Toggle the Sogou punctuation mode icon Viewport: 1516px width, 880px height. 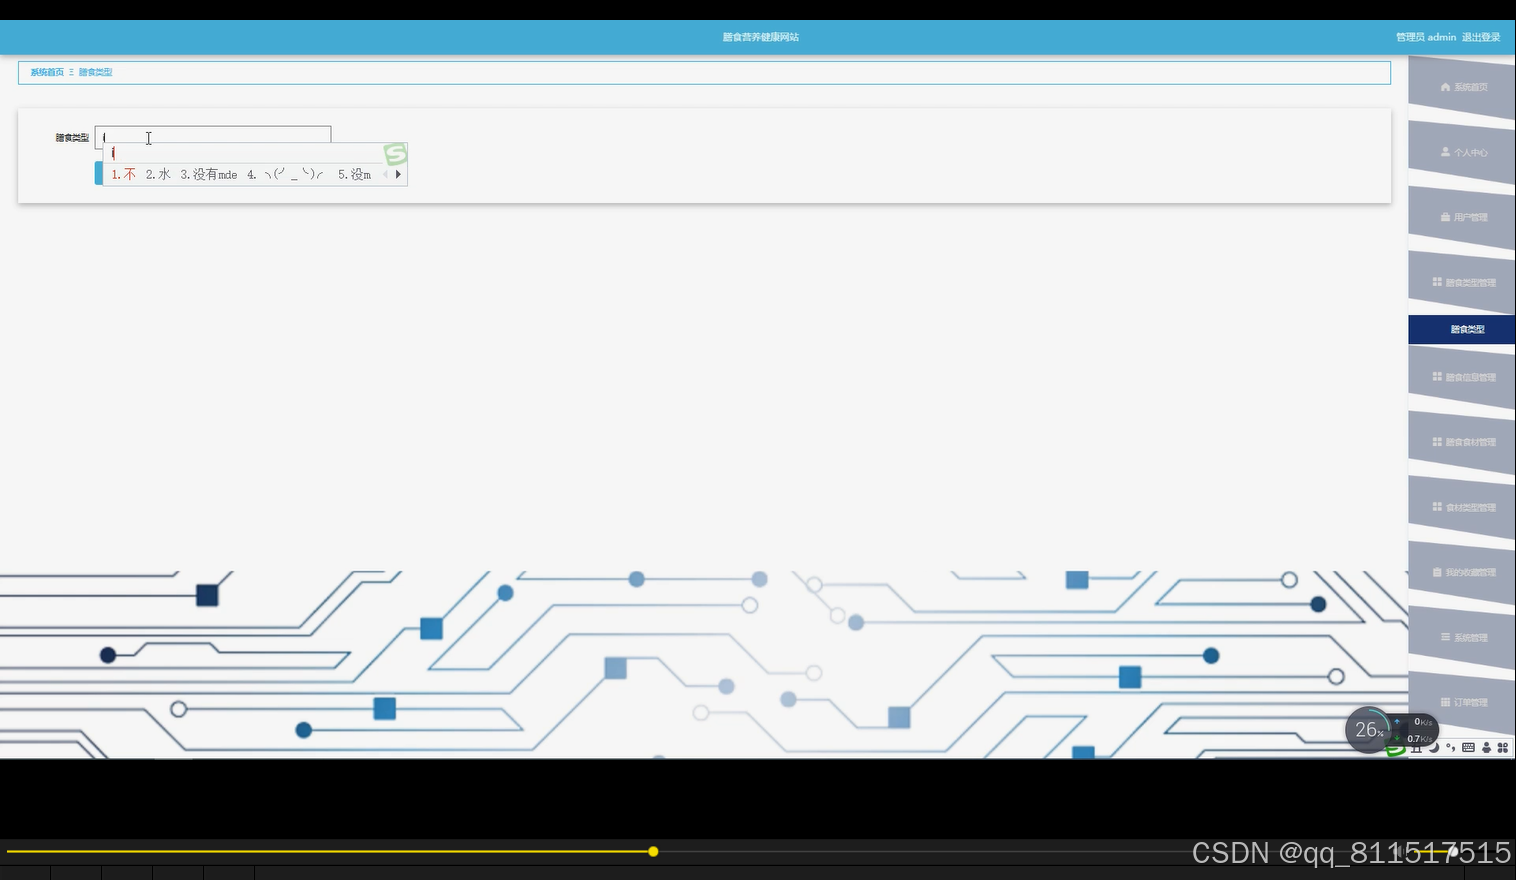pos(1450,747)
